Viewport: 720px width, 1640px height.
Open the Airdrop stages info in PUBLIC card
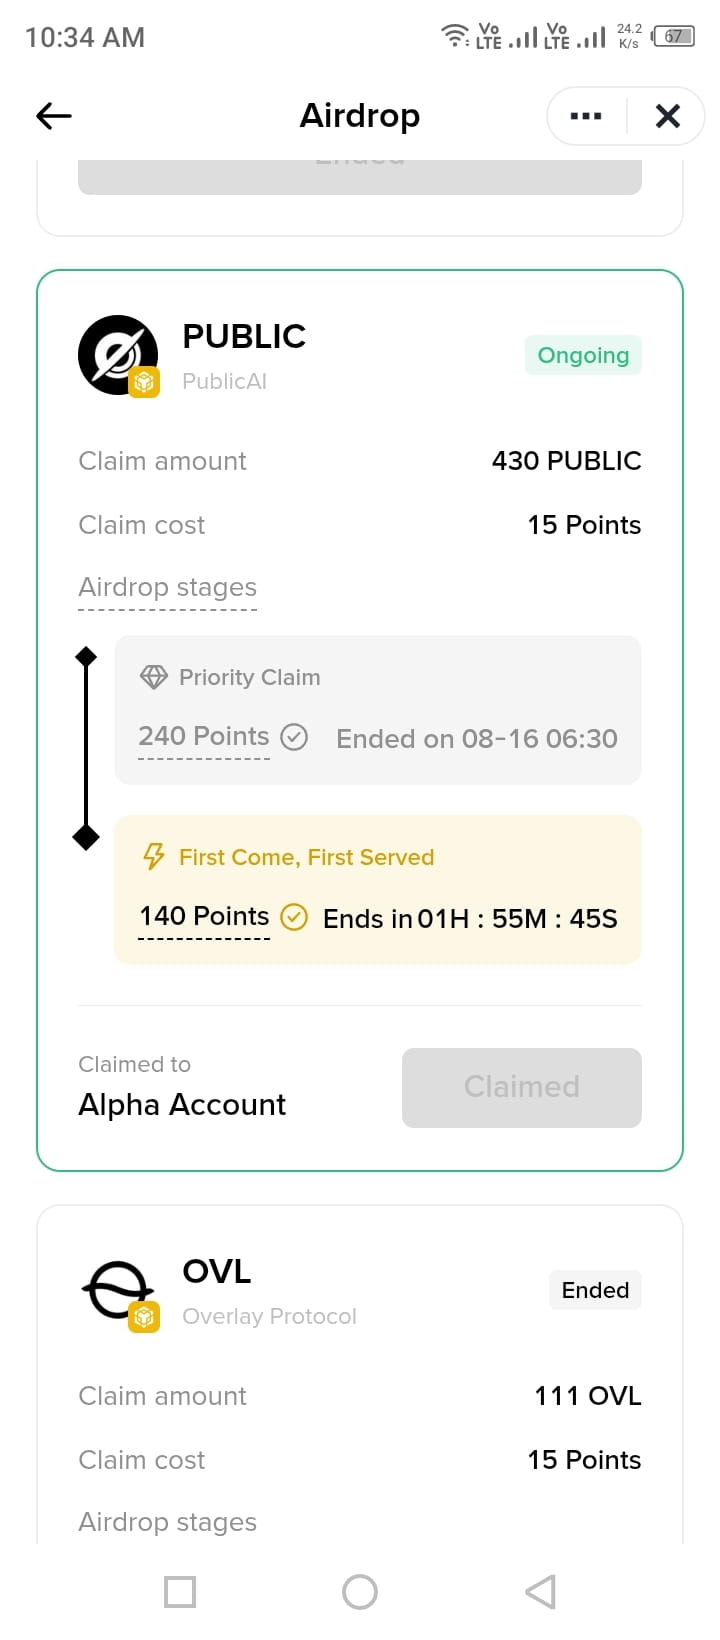coord(168,587)
